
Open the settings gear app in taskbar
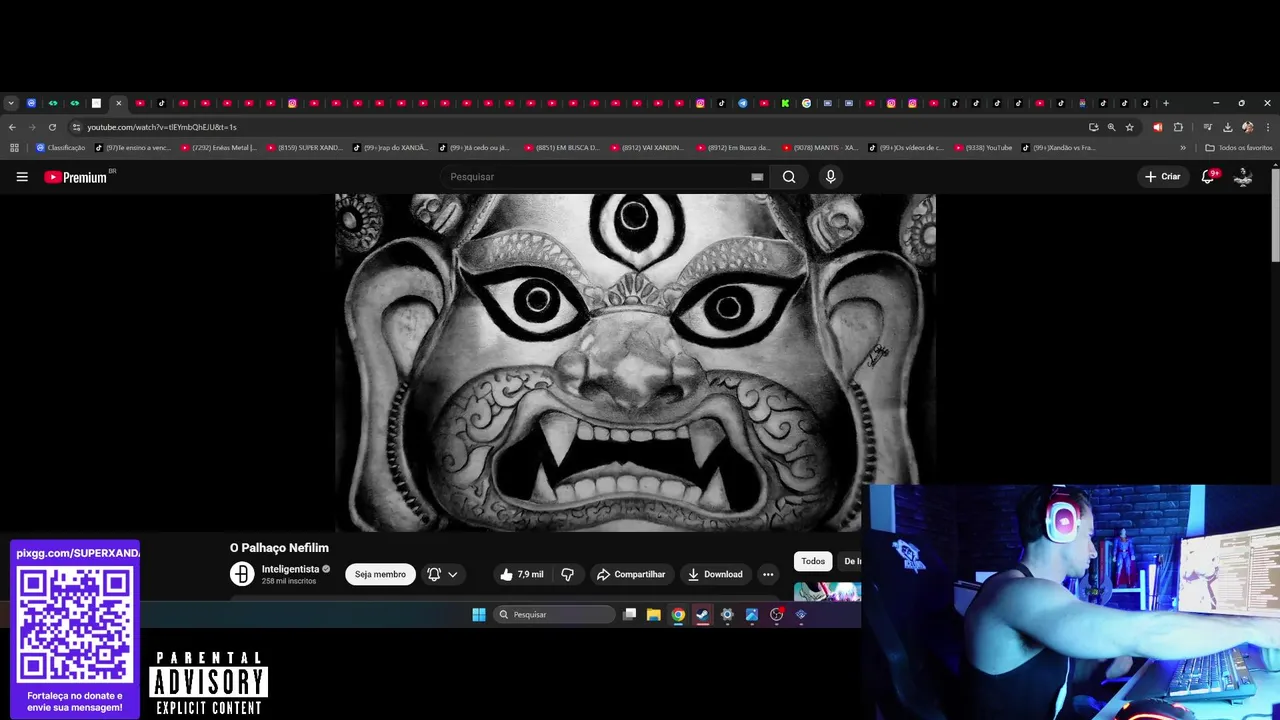click(727, 615)
